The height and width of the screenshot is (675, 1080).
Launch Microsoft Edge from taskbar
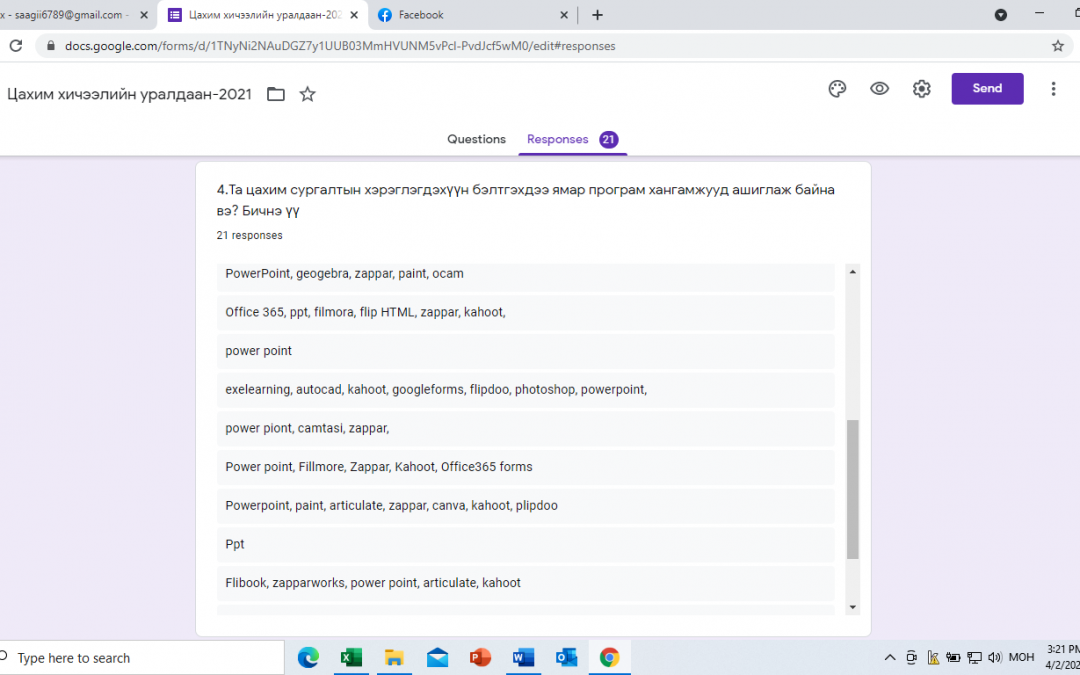click(308, 658)
